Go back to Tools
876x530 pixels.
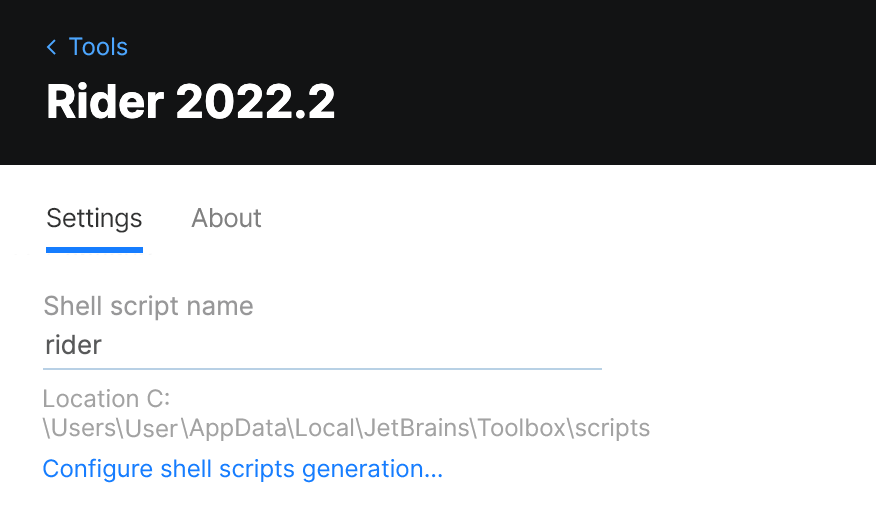(98, 47)
